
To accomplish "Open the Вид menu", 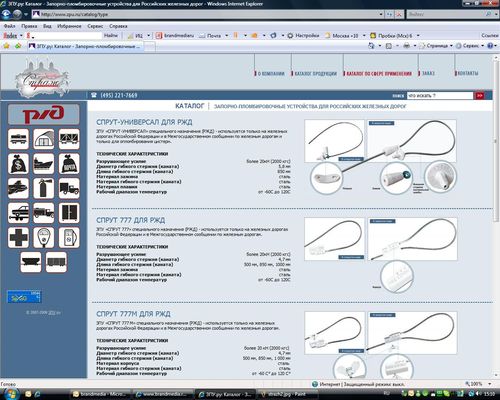I will 47,26.
